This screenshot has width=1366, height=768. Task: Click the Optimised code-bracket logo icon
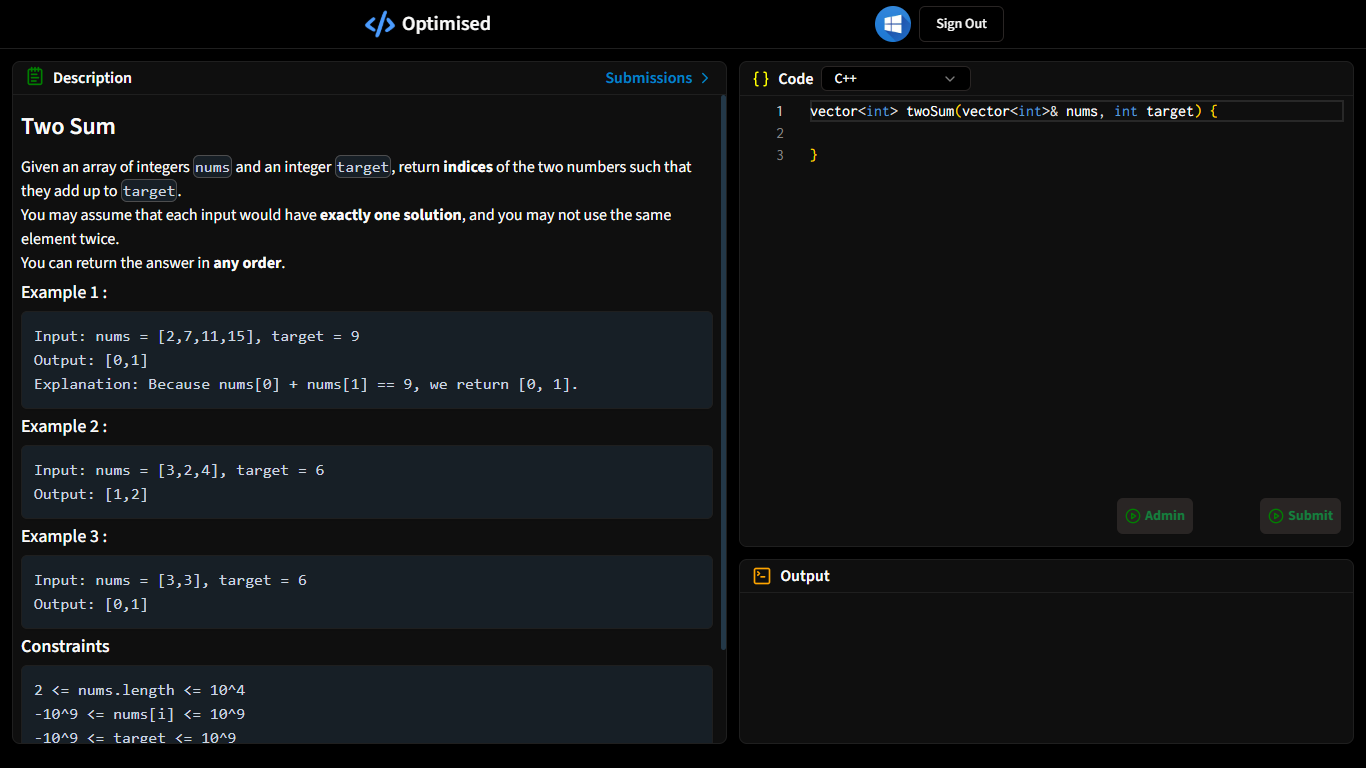[380, 24]
